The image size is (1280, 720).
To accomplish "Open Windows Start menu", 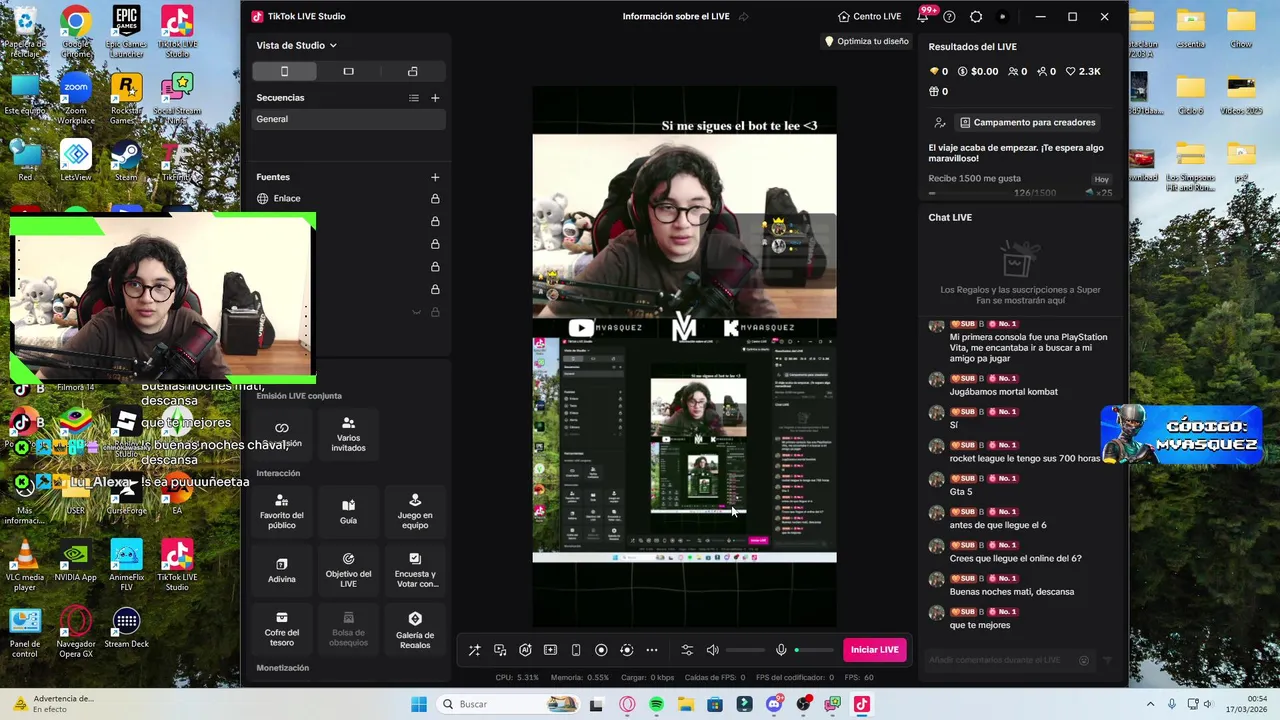I will click(x=419, y=704).
